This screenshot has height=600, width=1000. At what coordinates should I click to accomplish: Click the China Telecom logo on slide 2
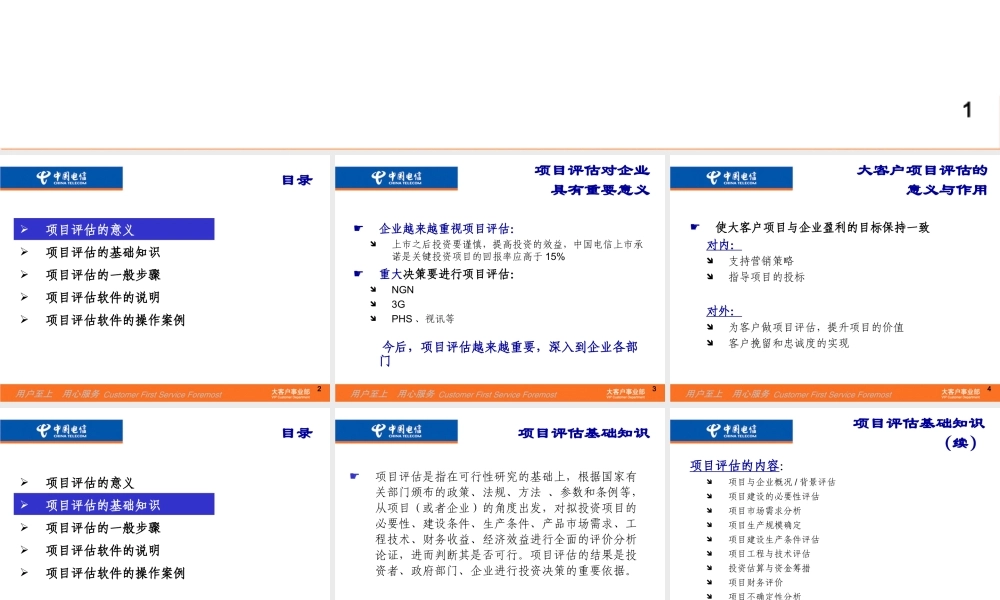pyautogui.click(x=61, y=178)
